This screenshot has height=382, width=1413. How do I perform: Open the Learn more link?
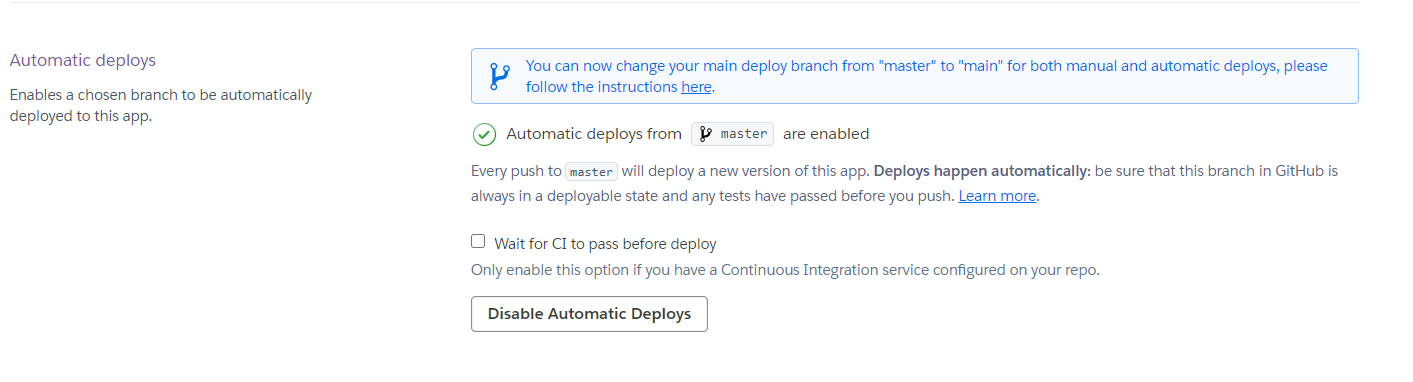(x=997, y=196)
